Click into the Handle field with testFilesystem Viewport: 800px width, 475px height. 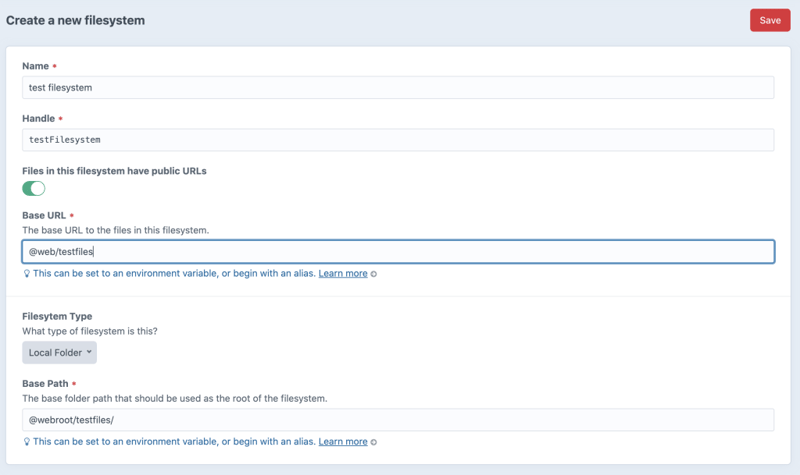tap(398, 140)
